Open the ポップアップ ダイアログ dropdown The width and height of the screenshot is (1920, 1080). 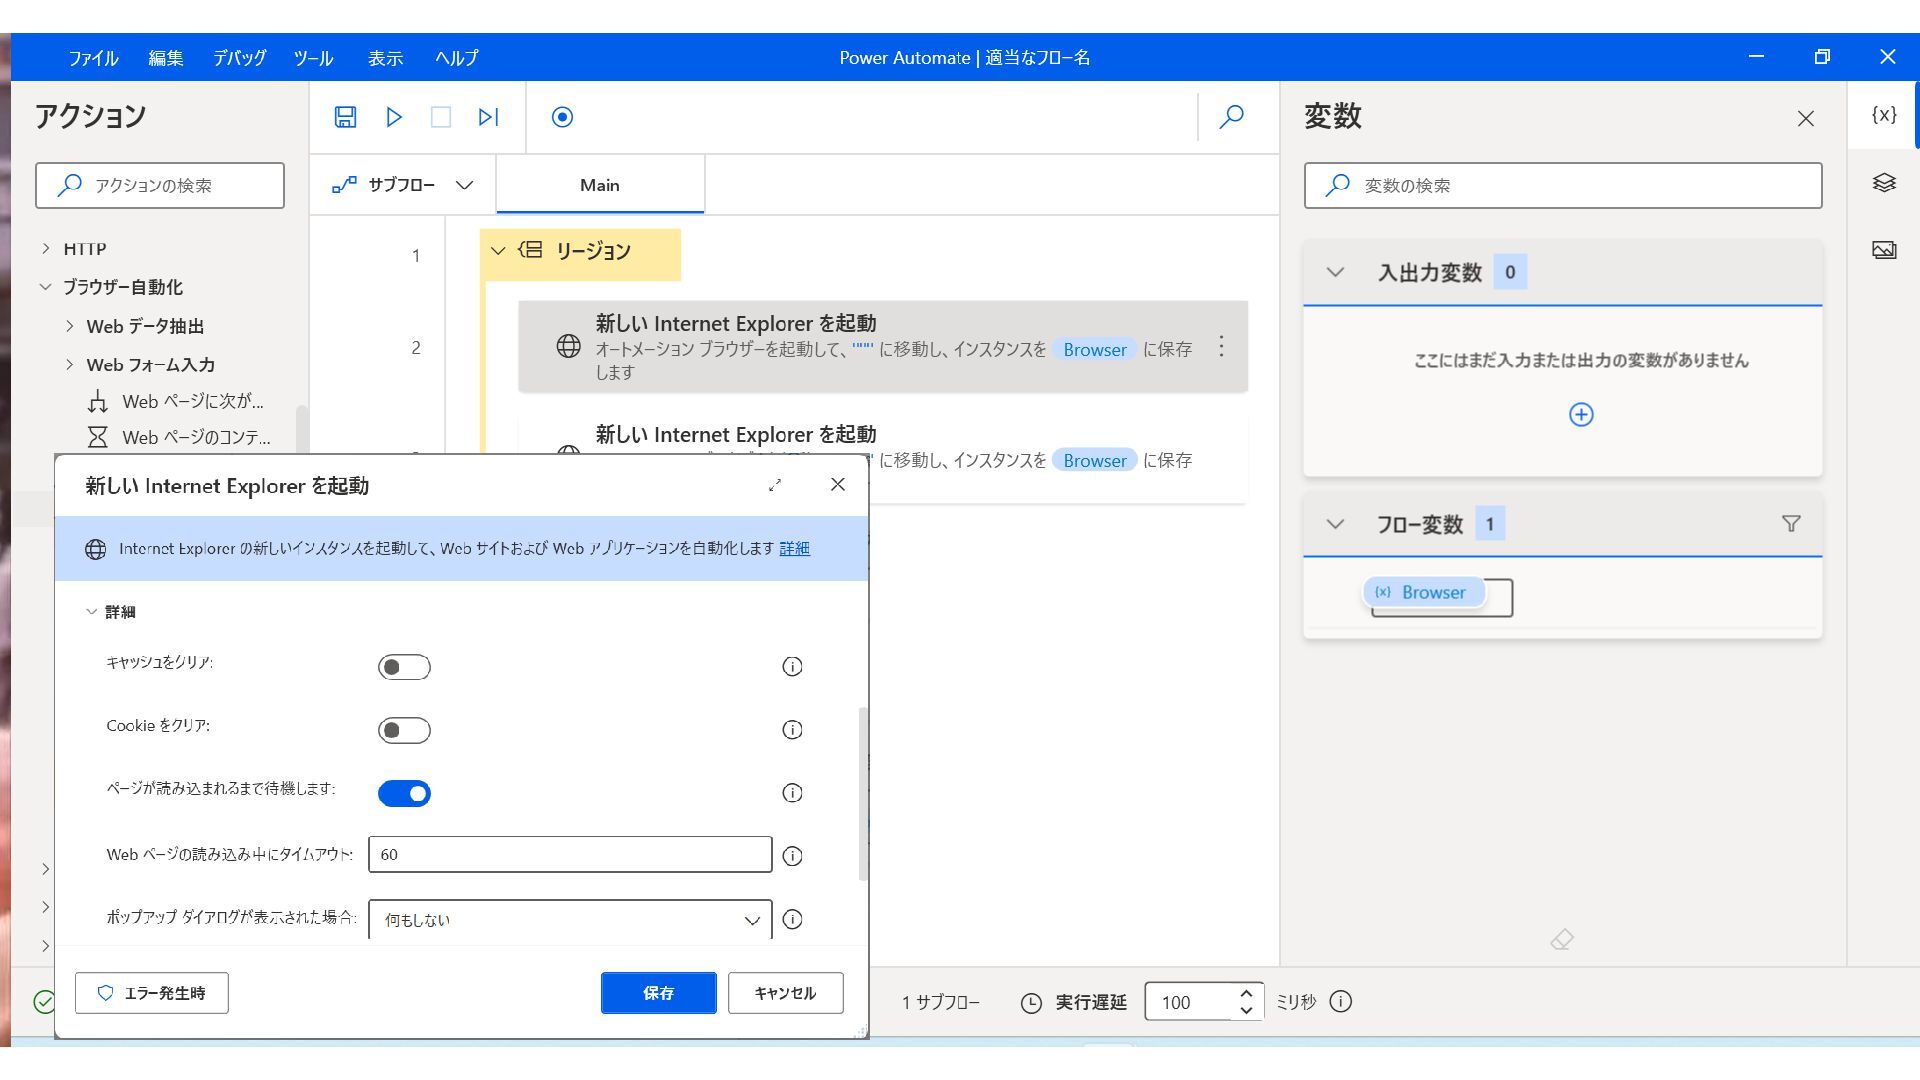pyautogui.click(x=570, y=919)
